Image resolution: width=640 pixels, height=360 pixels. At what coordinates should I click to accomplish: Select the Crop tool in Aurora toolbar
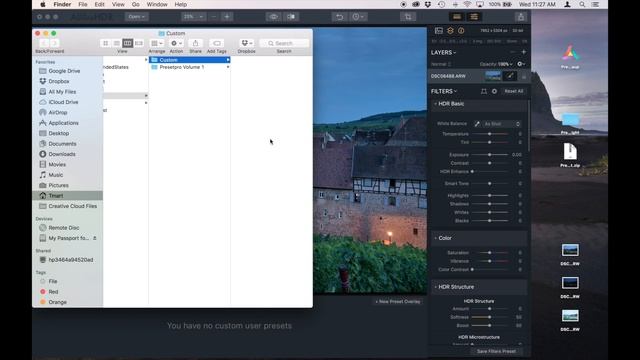(408, 17)
